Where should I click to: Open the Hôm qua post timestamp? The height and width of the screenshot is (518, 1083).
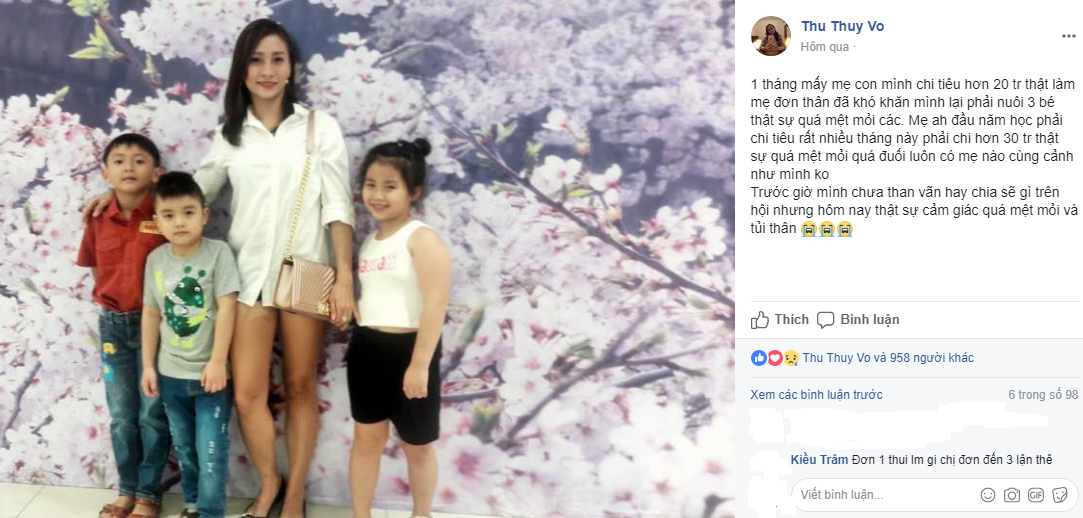pos(825,47)
